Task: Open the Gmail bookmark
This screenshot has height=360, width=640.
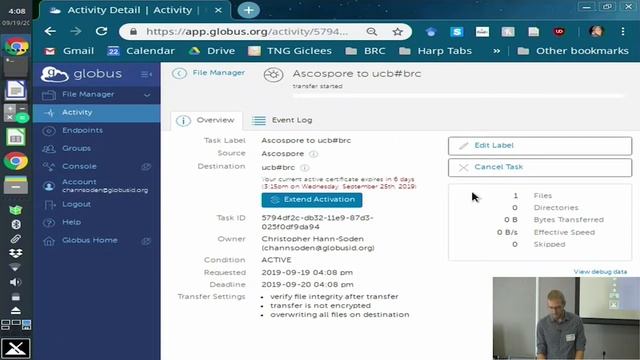Action: tap(69, 51)
